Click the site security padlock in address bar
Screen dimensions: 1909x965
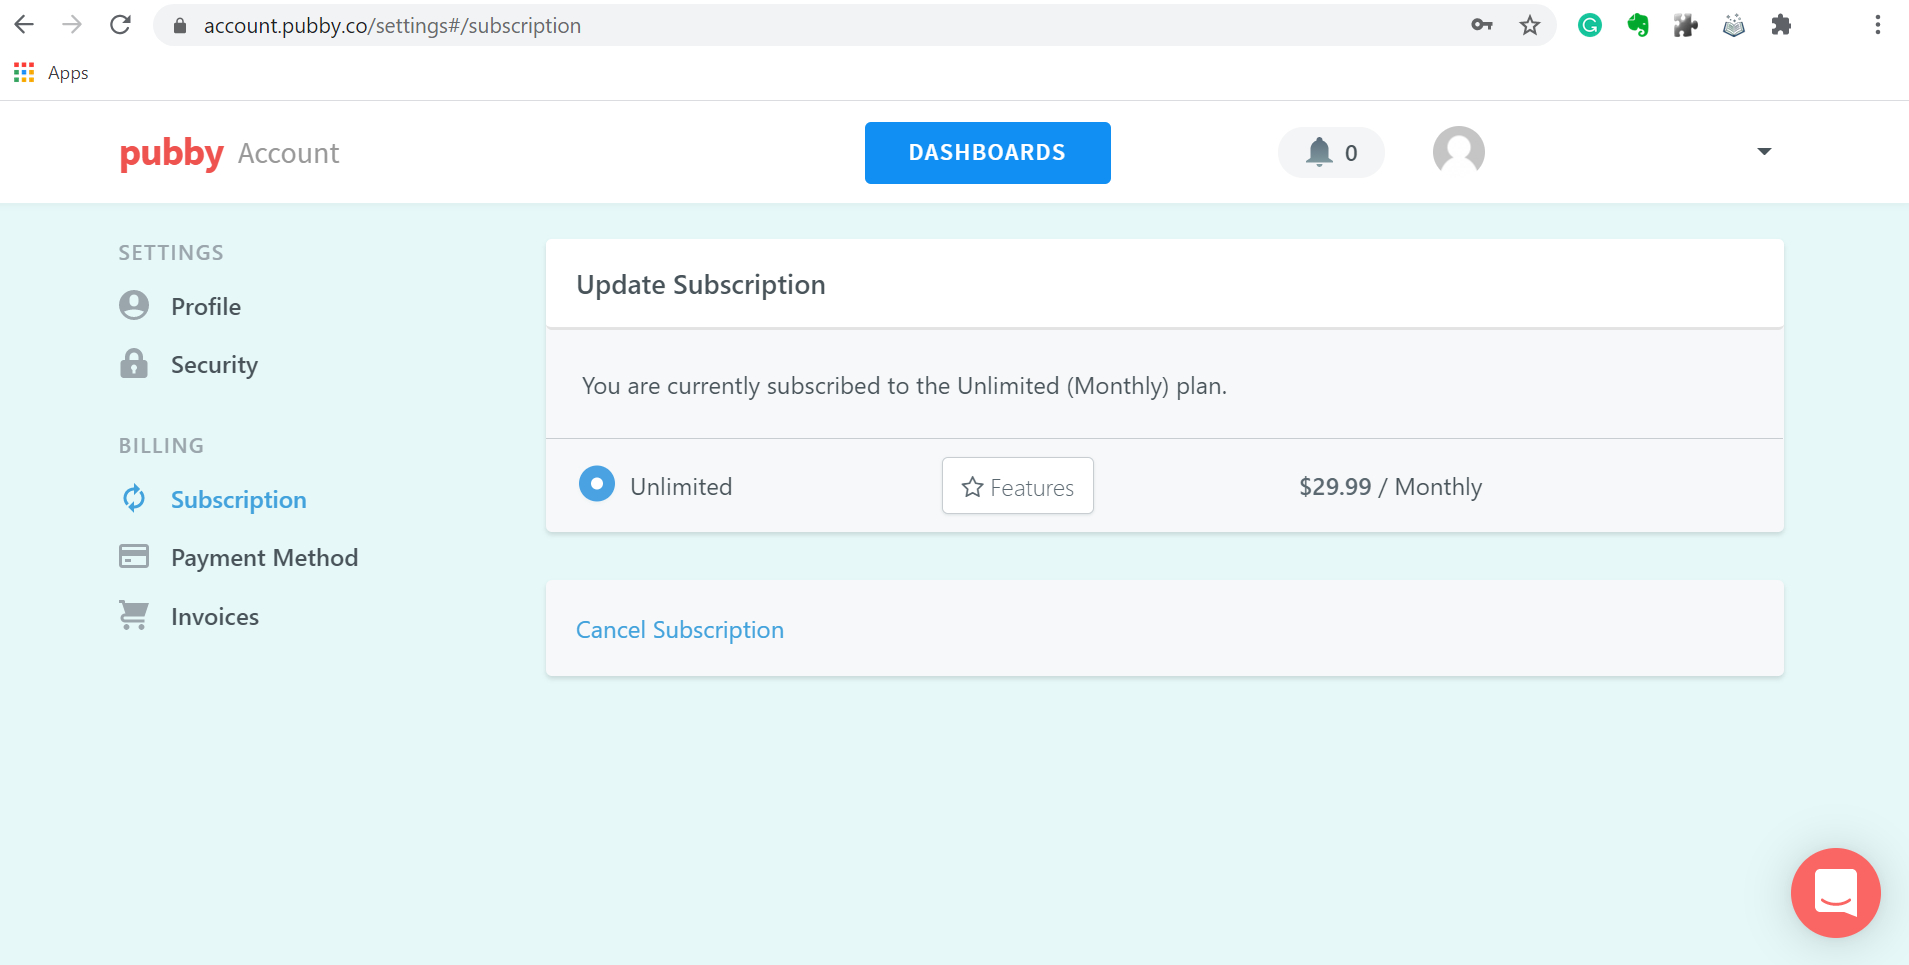(x=181, y=25)
